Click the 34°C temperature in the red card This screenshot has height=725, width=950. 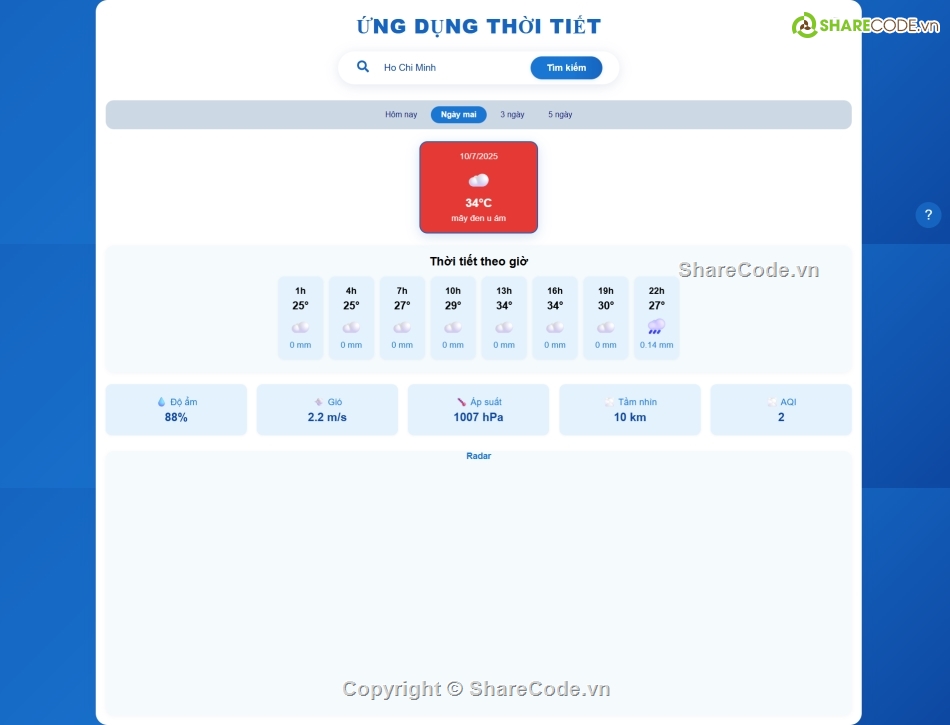[x=479, y=203]
